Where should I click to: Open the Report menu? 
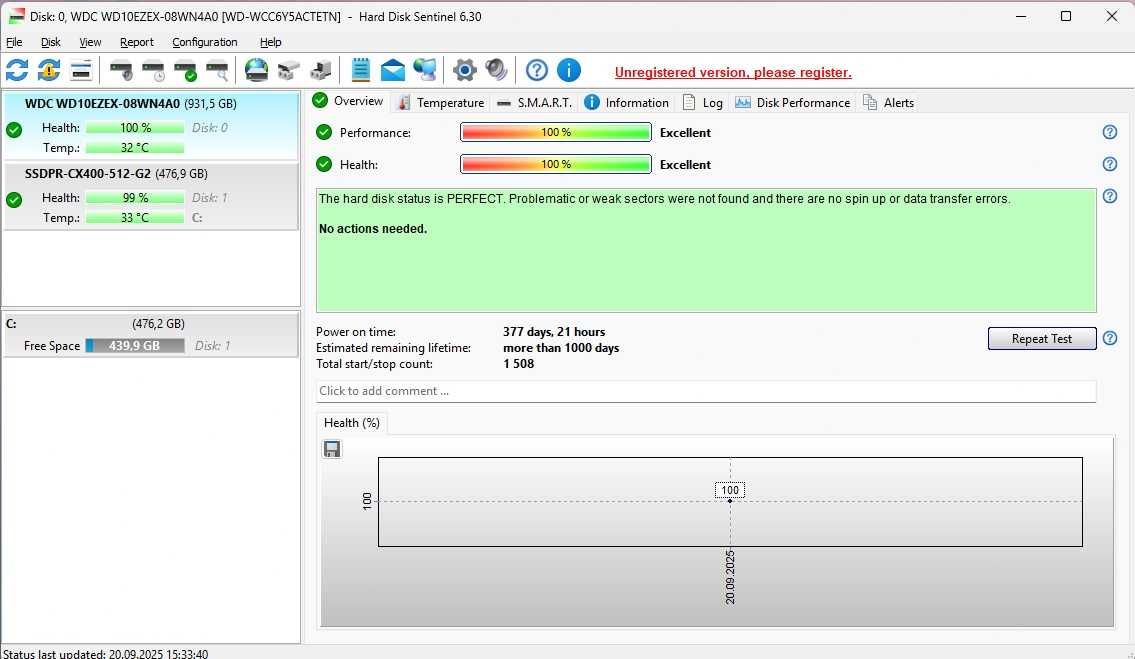pos(137,42)
